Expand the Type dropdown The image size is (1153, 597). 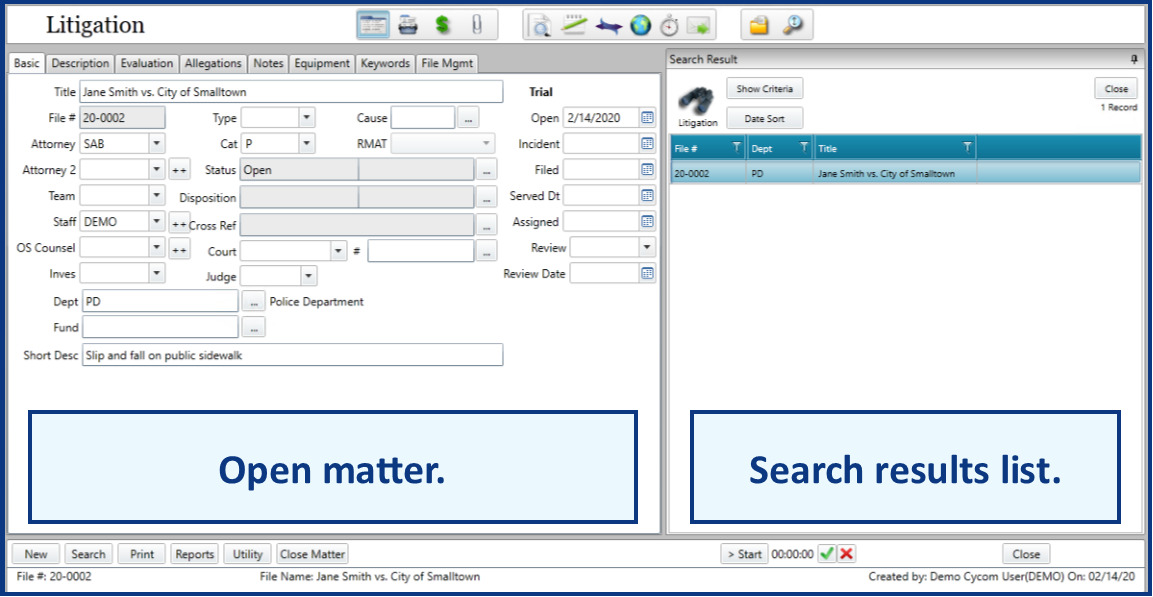click(307, 118)
